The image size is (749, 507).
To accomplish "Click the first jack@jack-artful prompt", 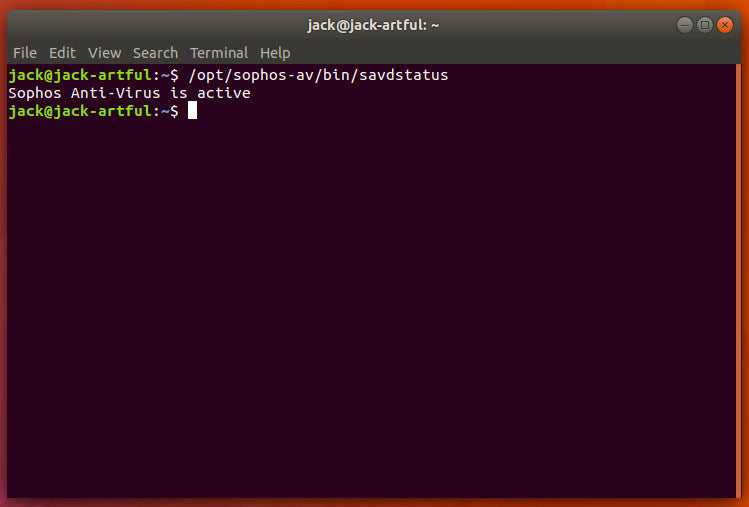I will pyautogui.click(x=82, y=76).
